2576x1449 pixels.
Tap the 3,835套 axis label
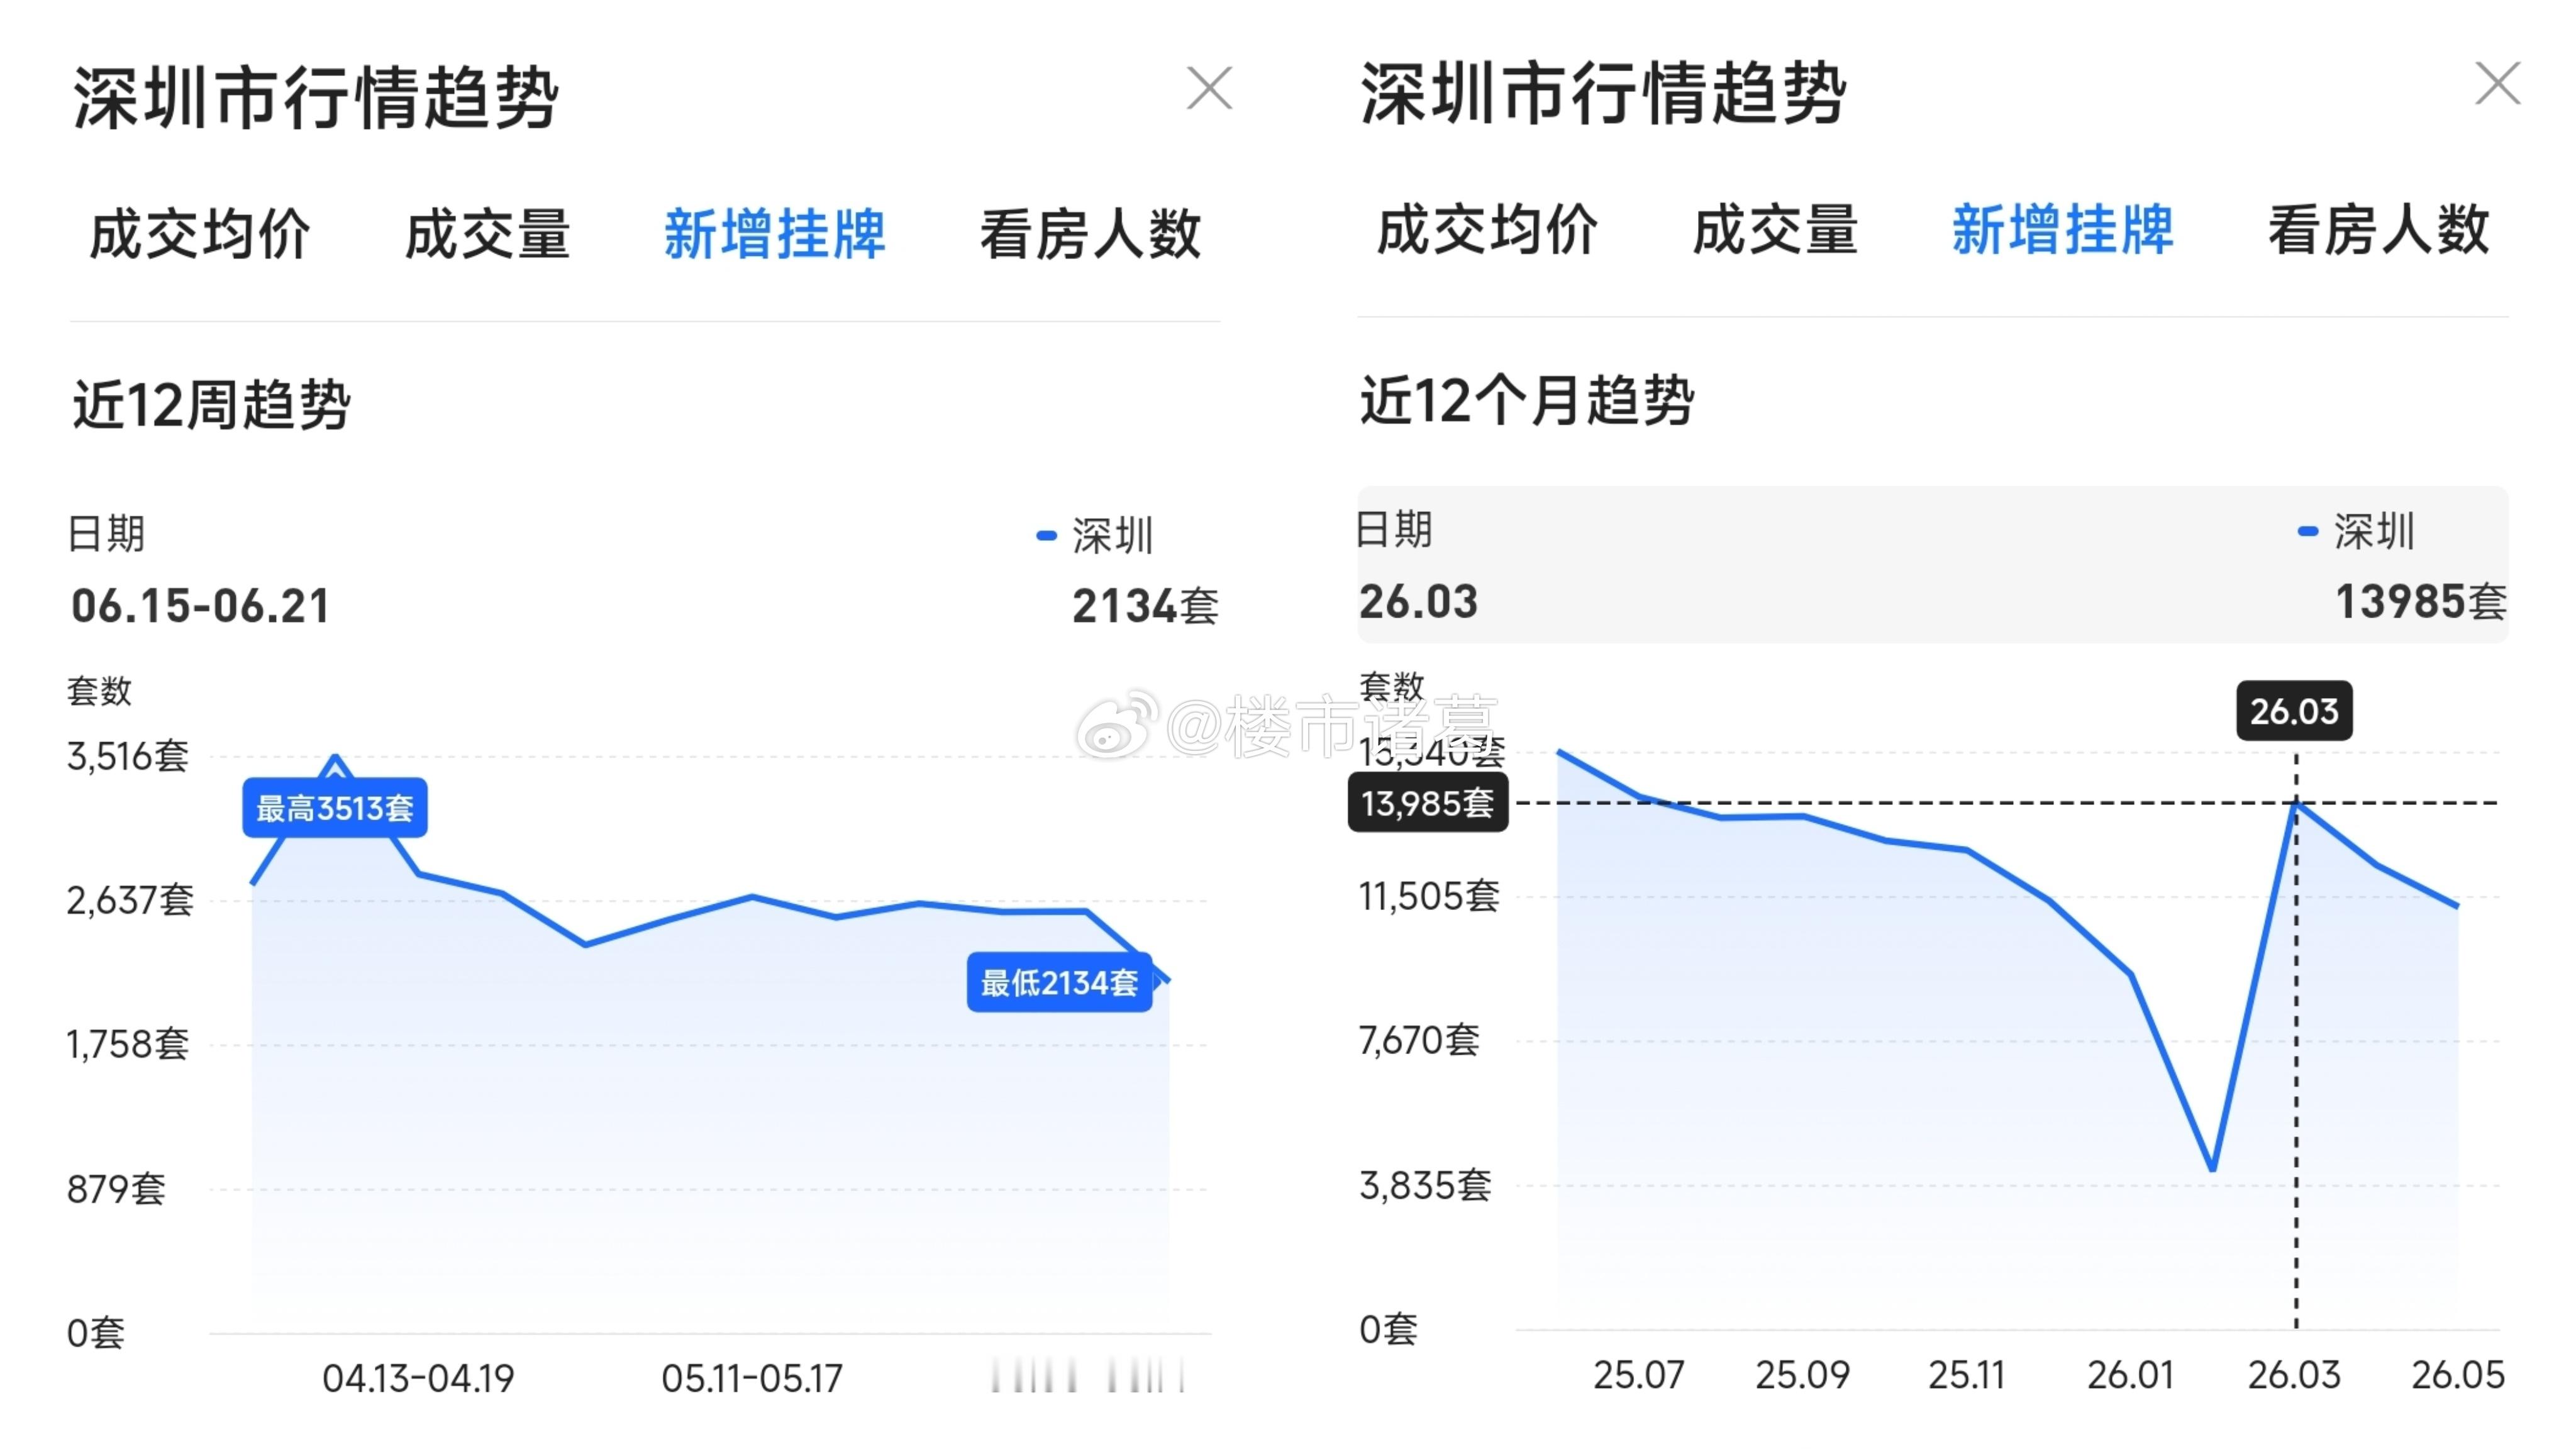coord(1425,1186)
